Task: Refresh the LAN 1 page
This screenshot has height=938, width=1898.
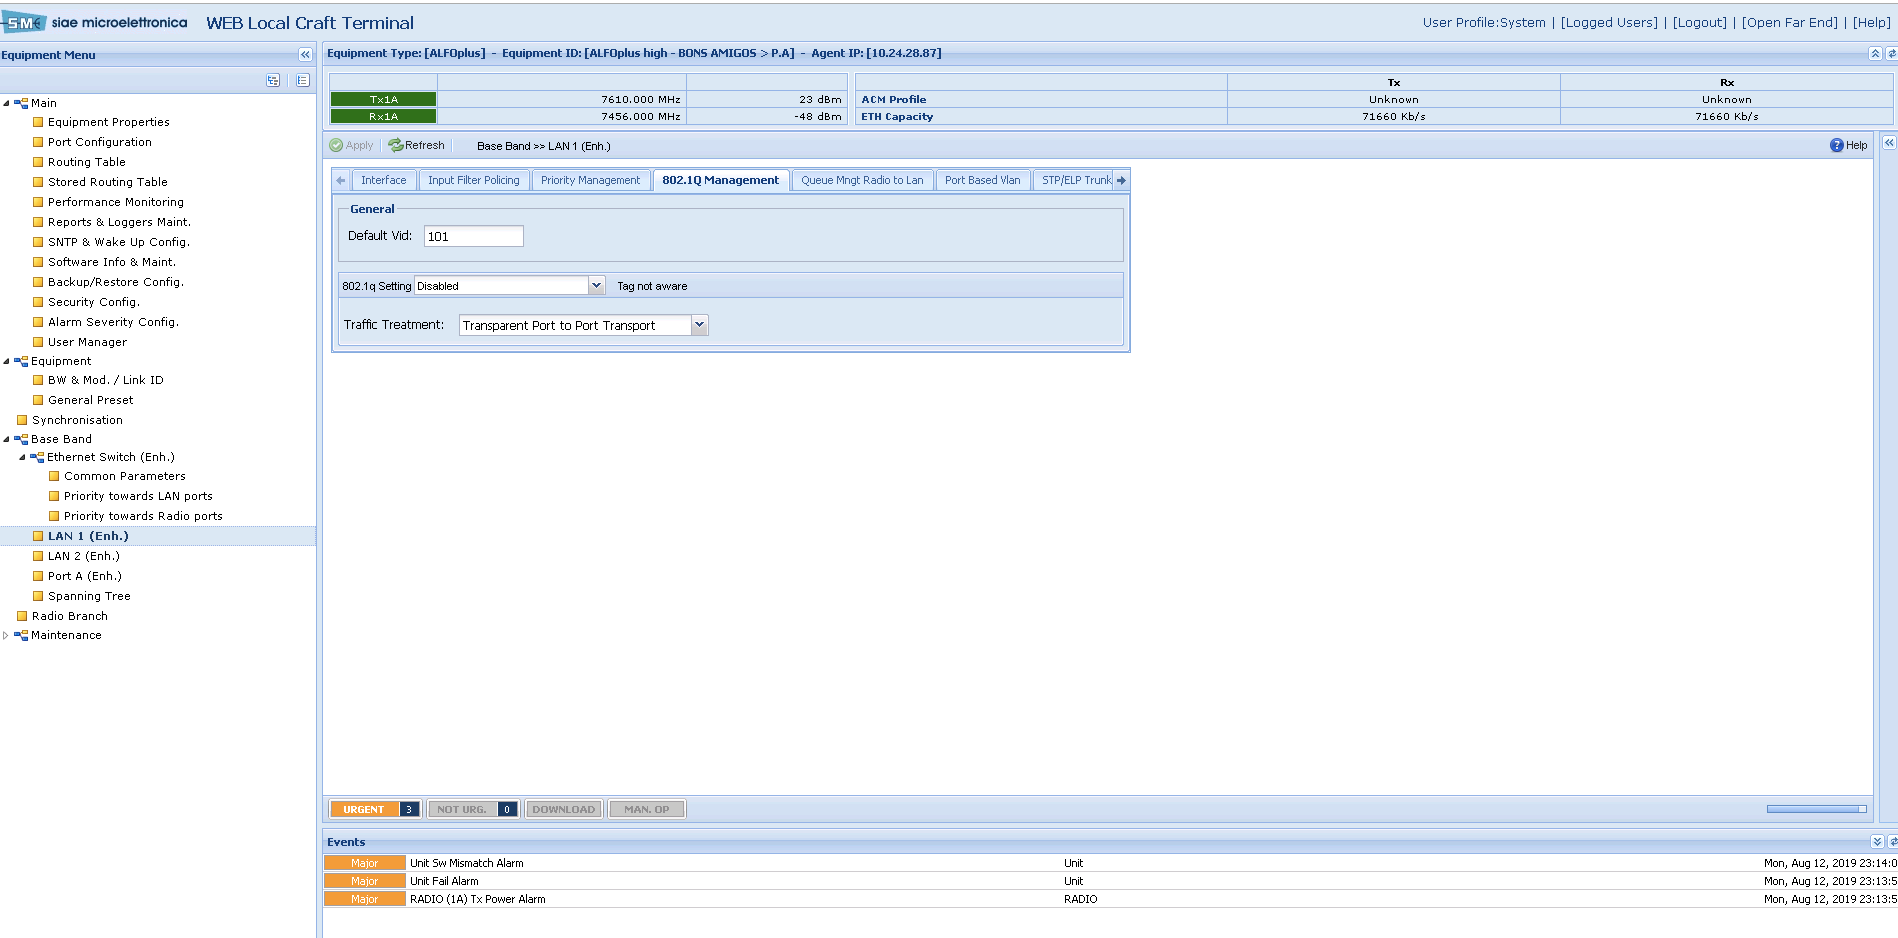Action: (x=417, y=146)
